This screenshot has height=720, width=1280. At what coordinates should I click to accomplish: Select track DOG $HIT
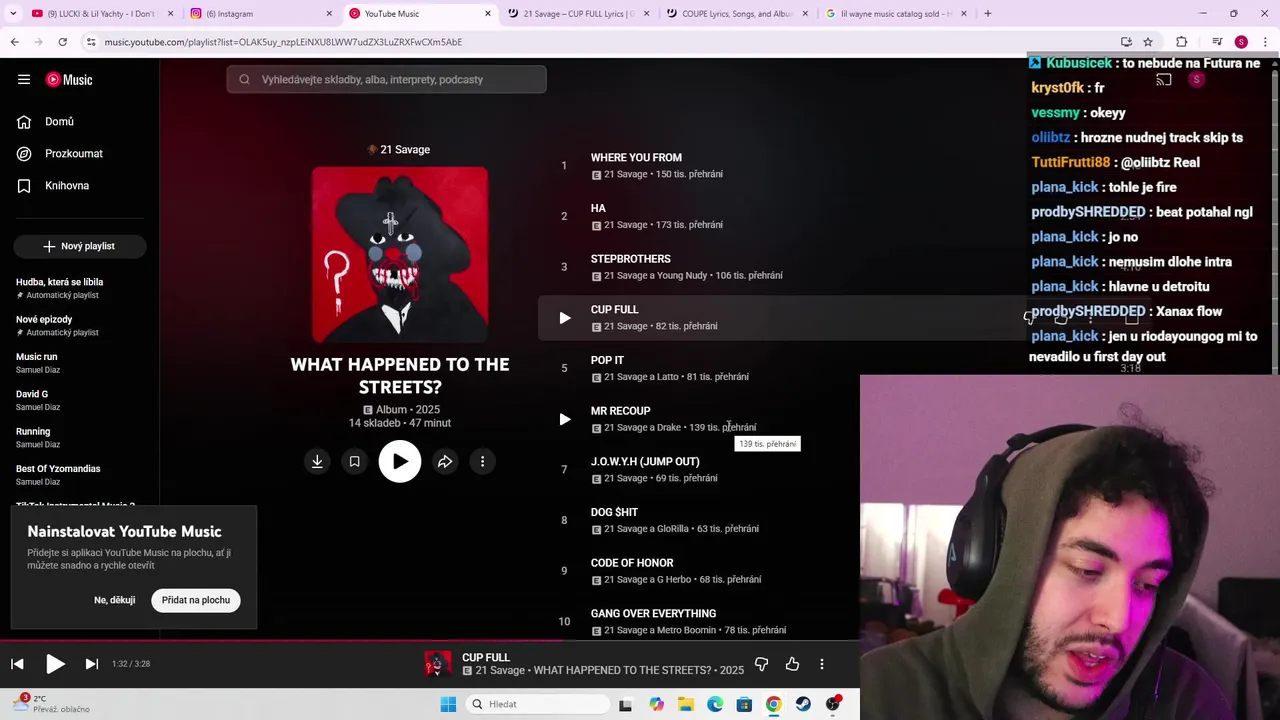coord(614,513)
